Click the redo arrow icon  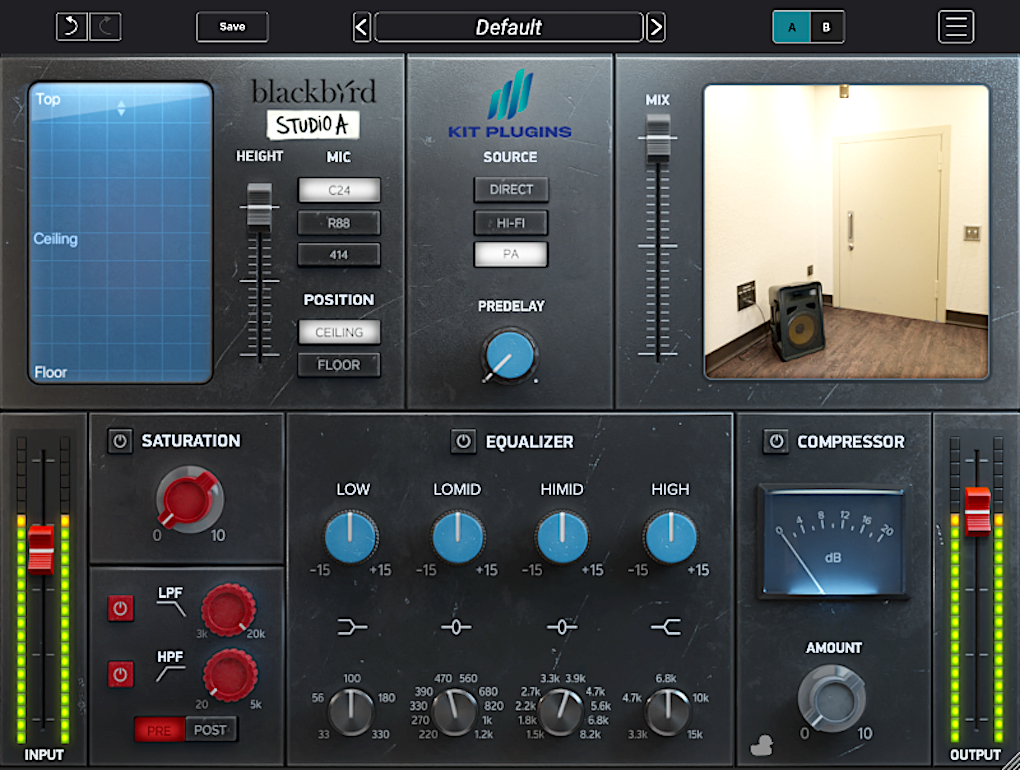pyautogui.click(x=104, y=26)
